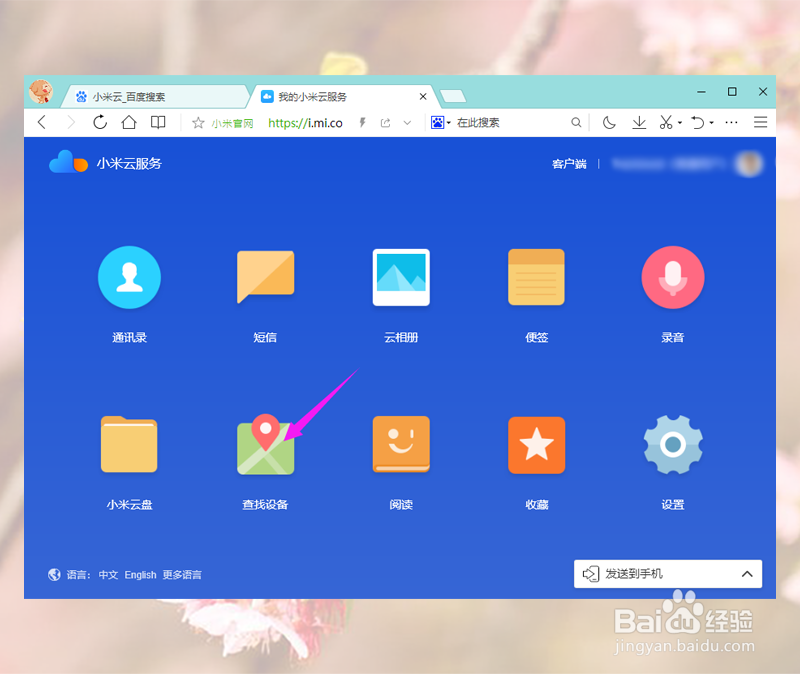
Task: Click the search magnifier icon
Action: [576, 122]
